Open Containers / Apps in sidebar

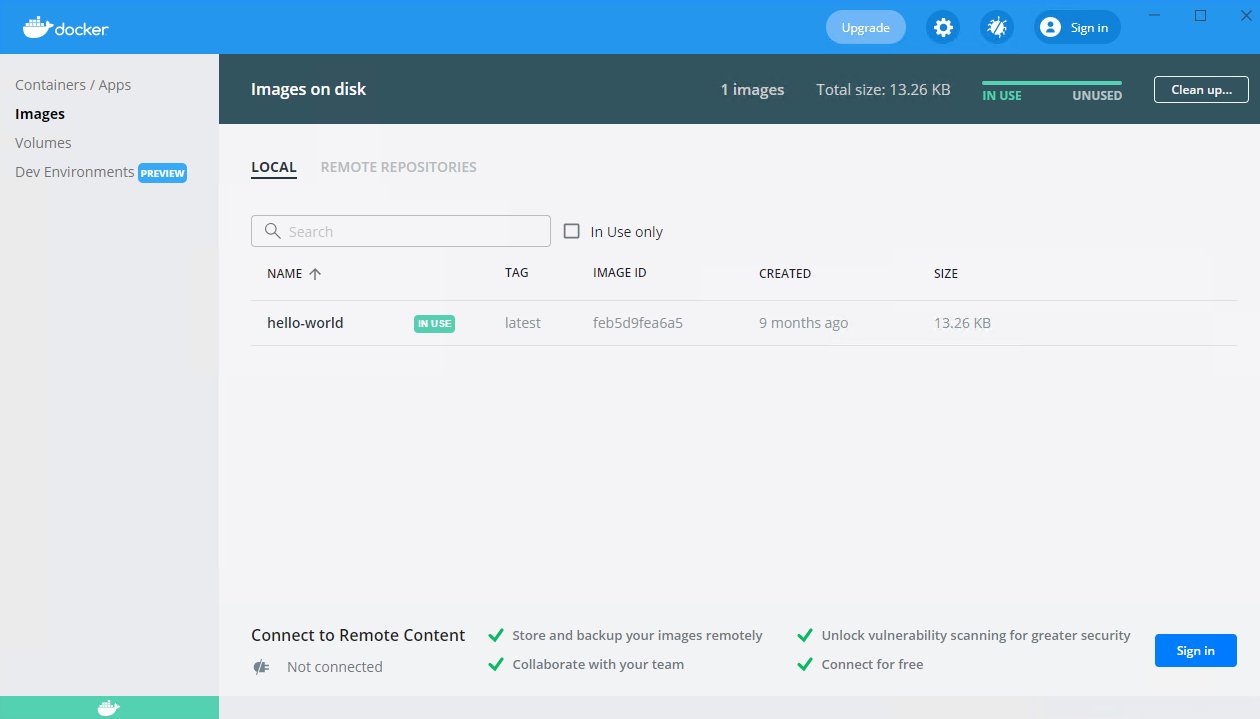[73, 85]
